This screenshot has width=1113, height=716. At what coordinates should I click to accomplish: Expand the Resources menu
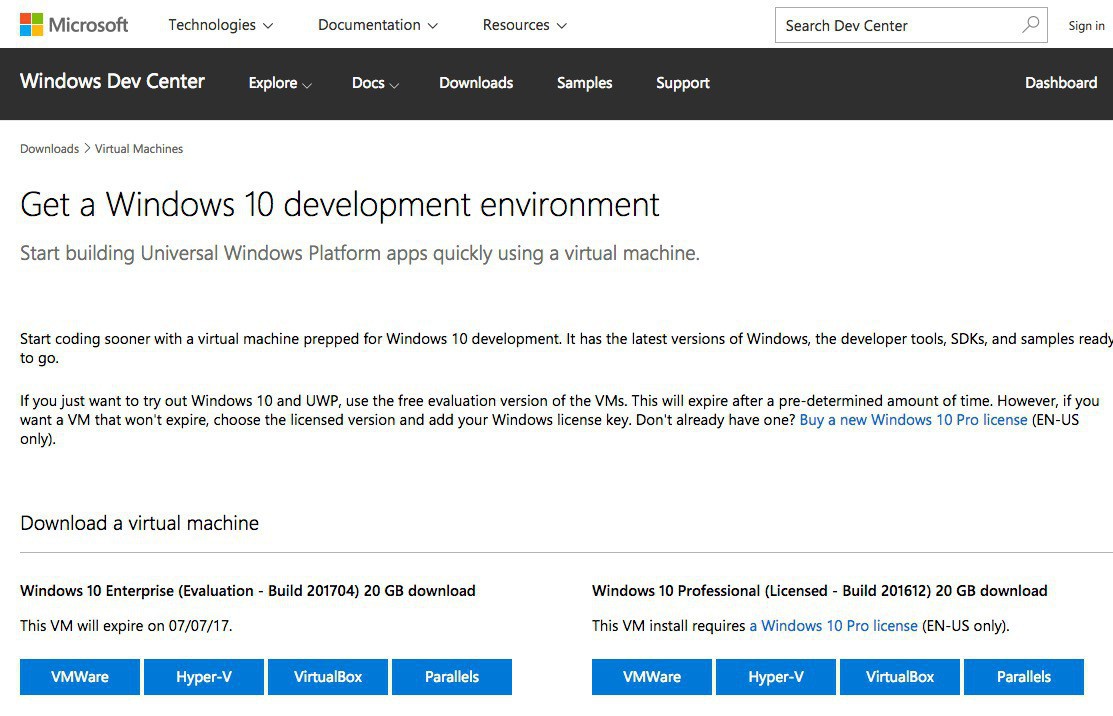pos(524,25)
